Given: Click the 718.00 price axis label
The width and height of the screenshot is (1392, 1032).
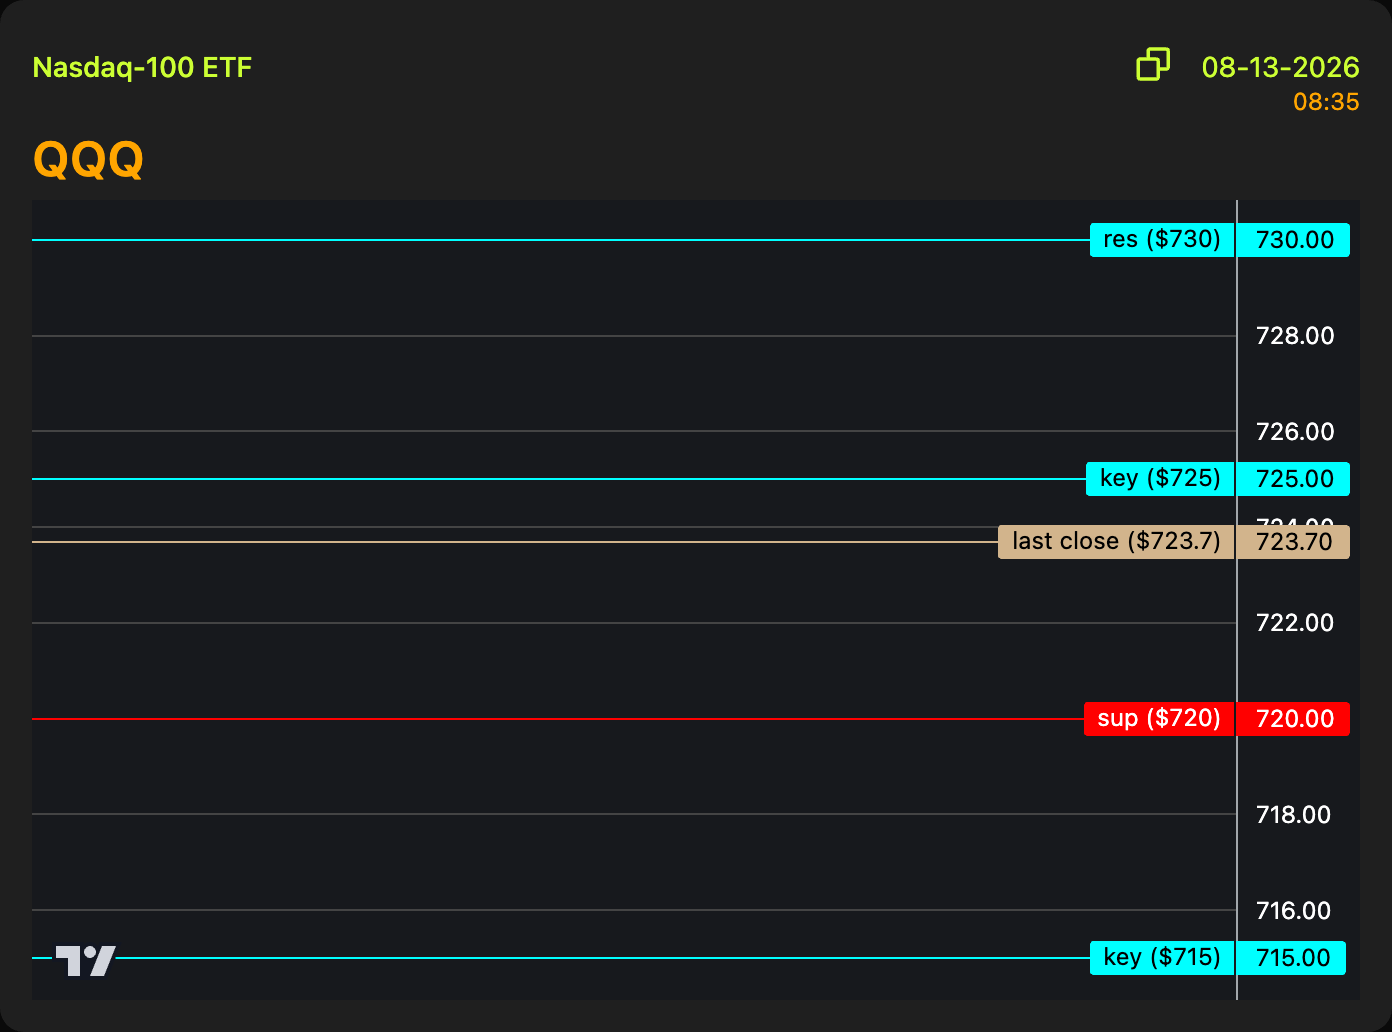Looking at the screenshot, I should point(1293,815).
